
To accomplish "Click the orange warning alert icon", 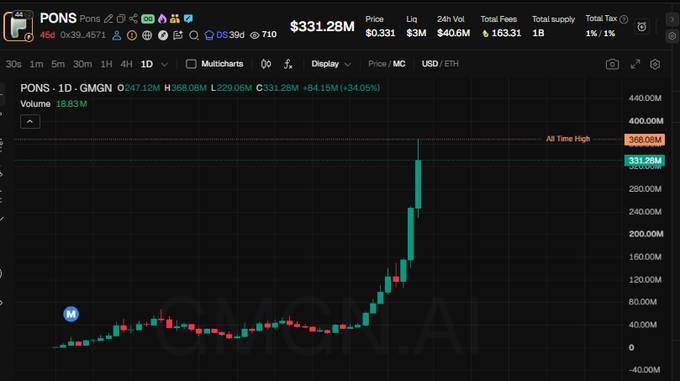I will pos(132,35).
